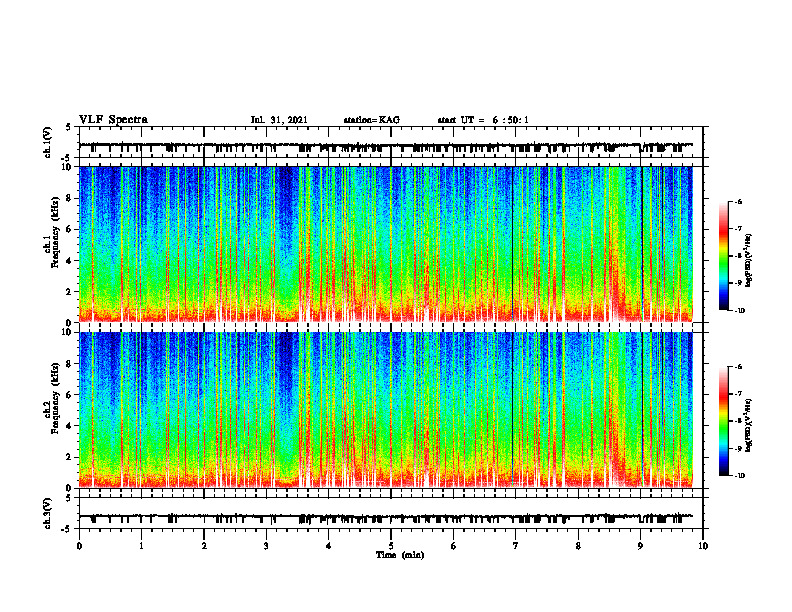The width and height of the screenshot is (792, 612).
Task: Click the "start UT = 6:50:1" label
Action: click(483, 120)
